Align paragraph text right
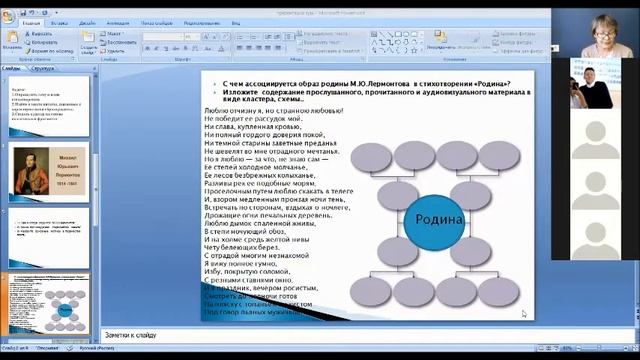 point(258,48)
